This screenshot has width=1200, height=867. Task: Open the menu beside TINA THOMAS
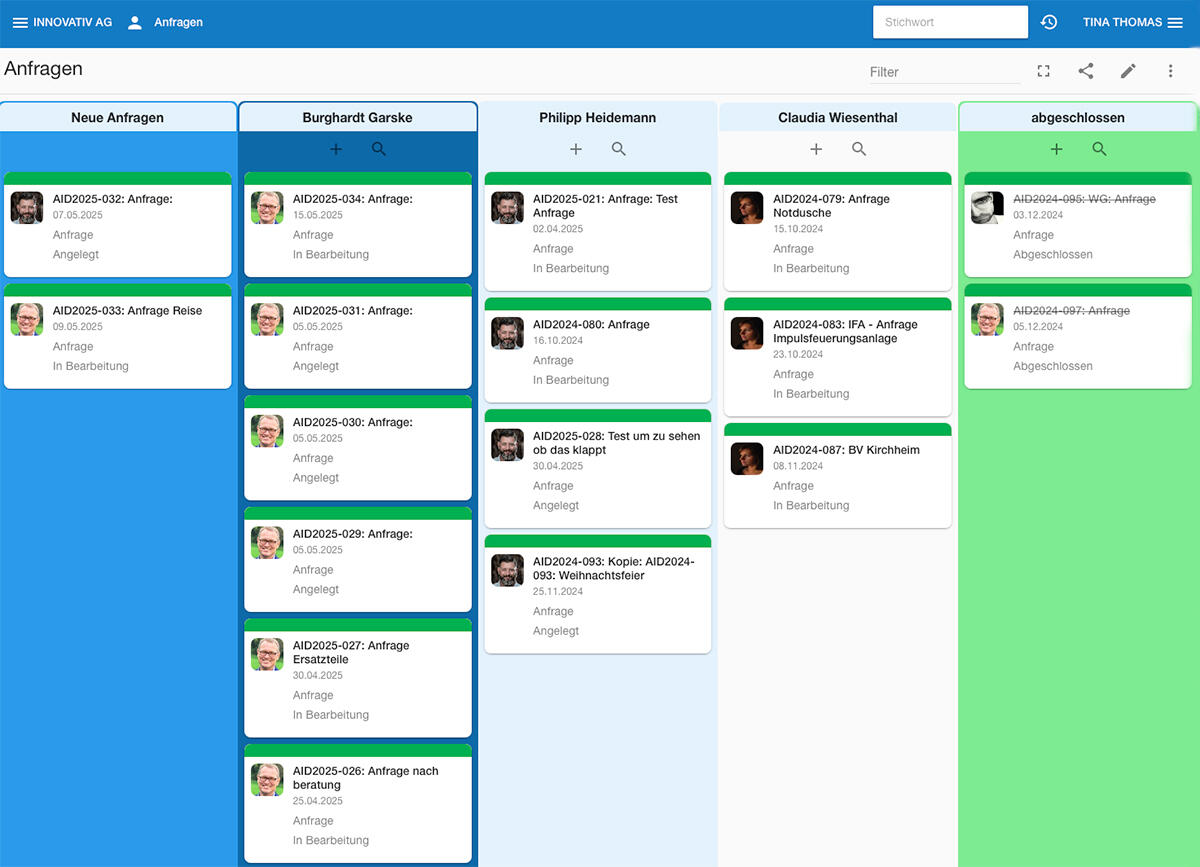point(1176,21)
